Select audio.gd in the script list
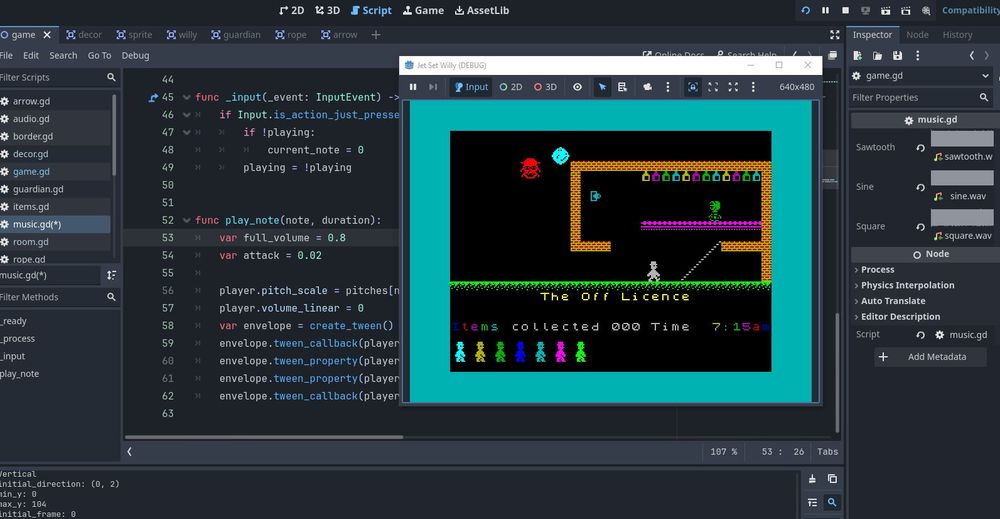The width and height of the screenshot is (1000, 519). click(31, 119)
